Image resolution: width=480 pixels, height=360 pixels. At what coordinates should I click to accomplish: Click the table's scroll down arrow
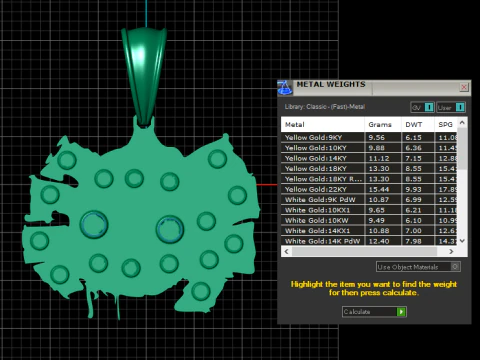click(462, 241)
